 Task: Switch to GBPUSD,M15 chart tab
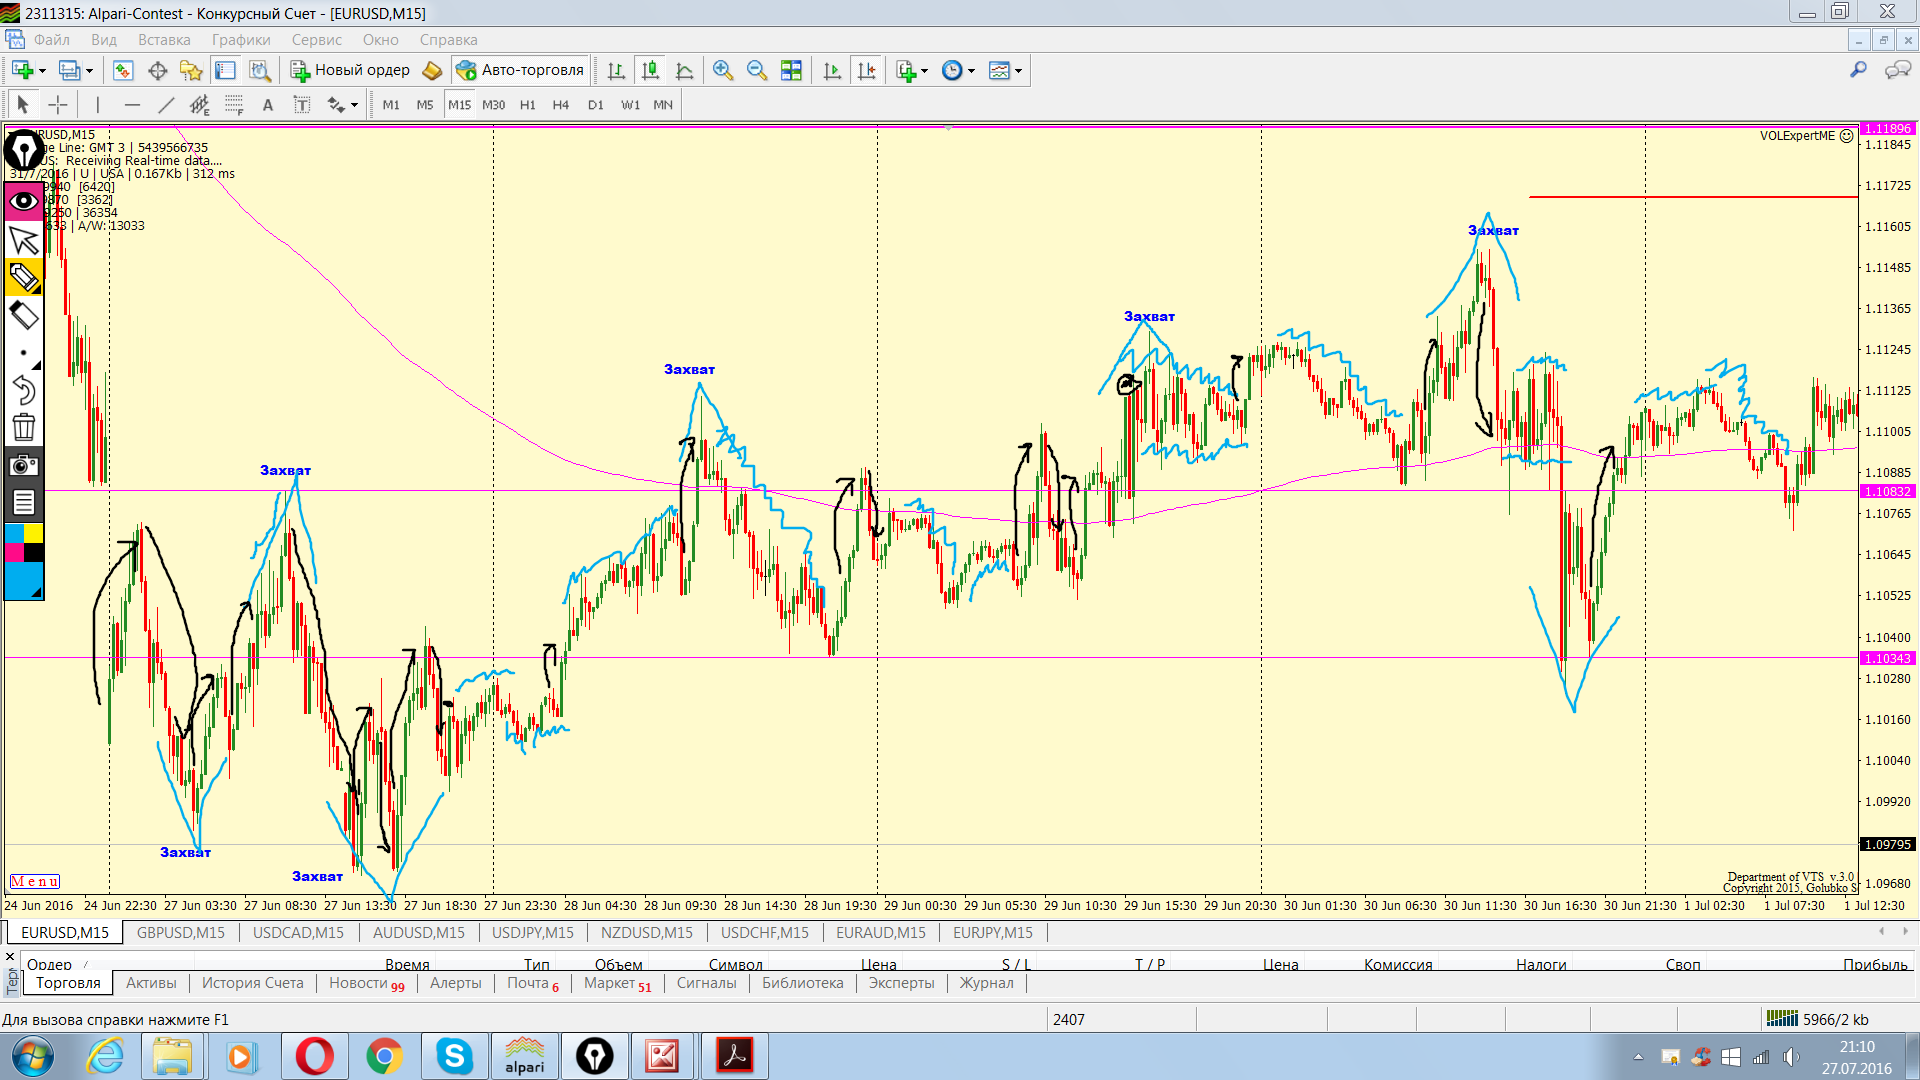181,932
